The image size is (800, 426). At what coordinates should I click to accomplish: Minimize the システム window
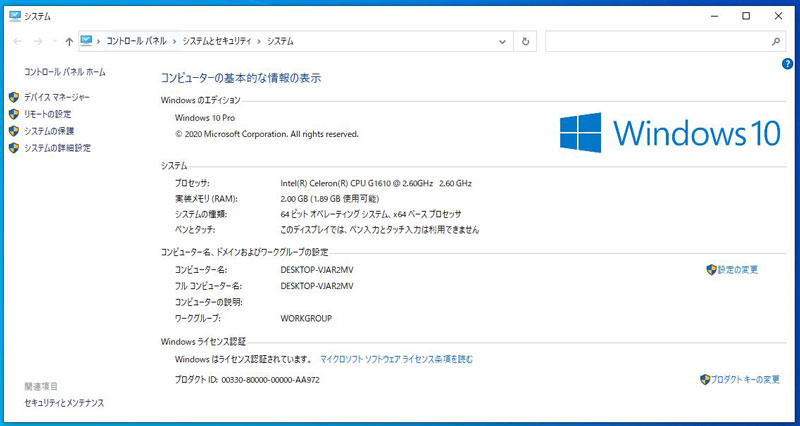click(714, 16)
